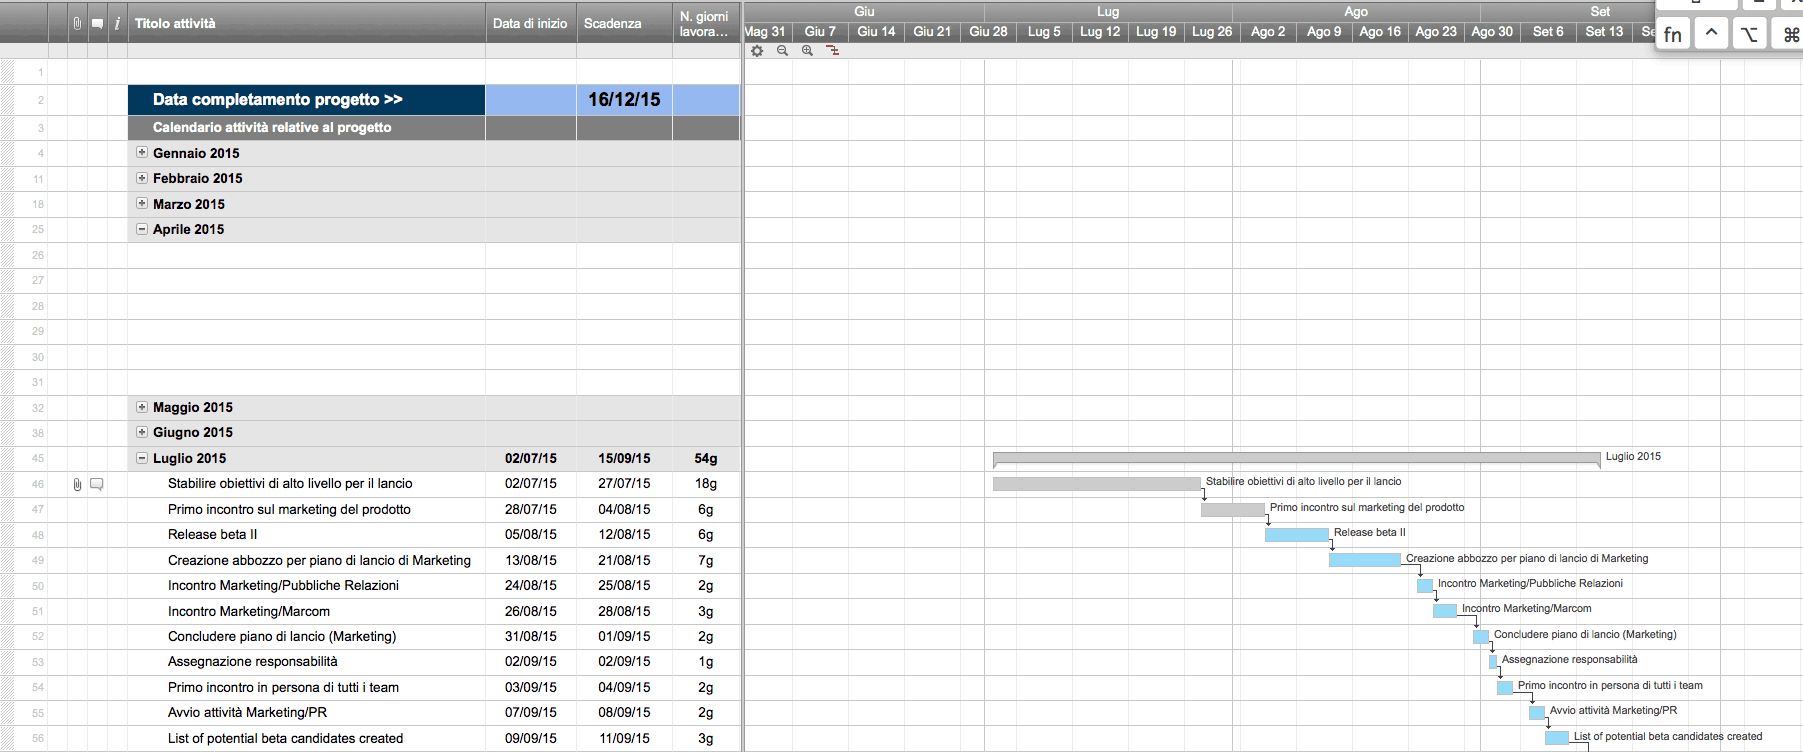Expand Maggio 2015 group
This screenshot has width=1803, height=752.
tap(142, 407)
